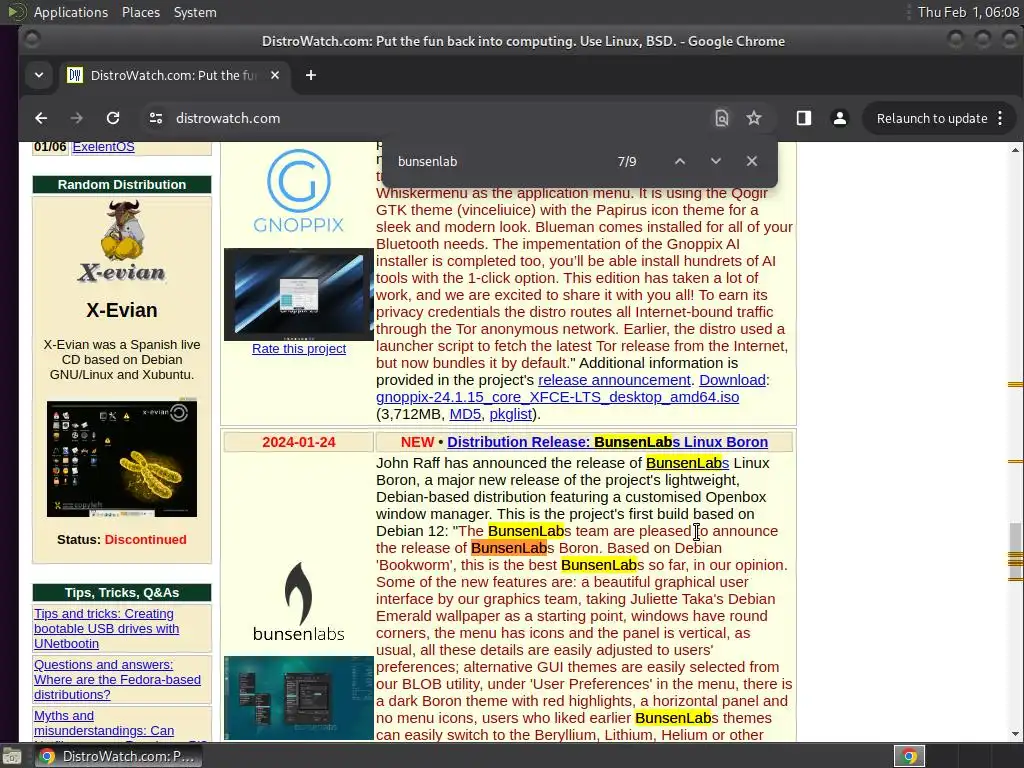1024x768 pixels.
Task: Click the bunsenlabs flame logo
Action: [298, 601]
